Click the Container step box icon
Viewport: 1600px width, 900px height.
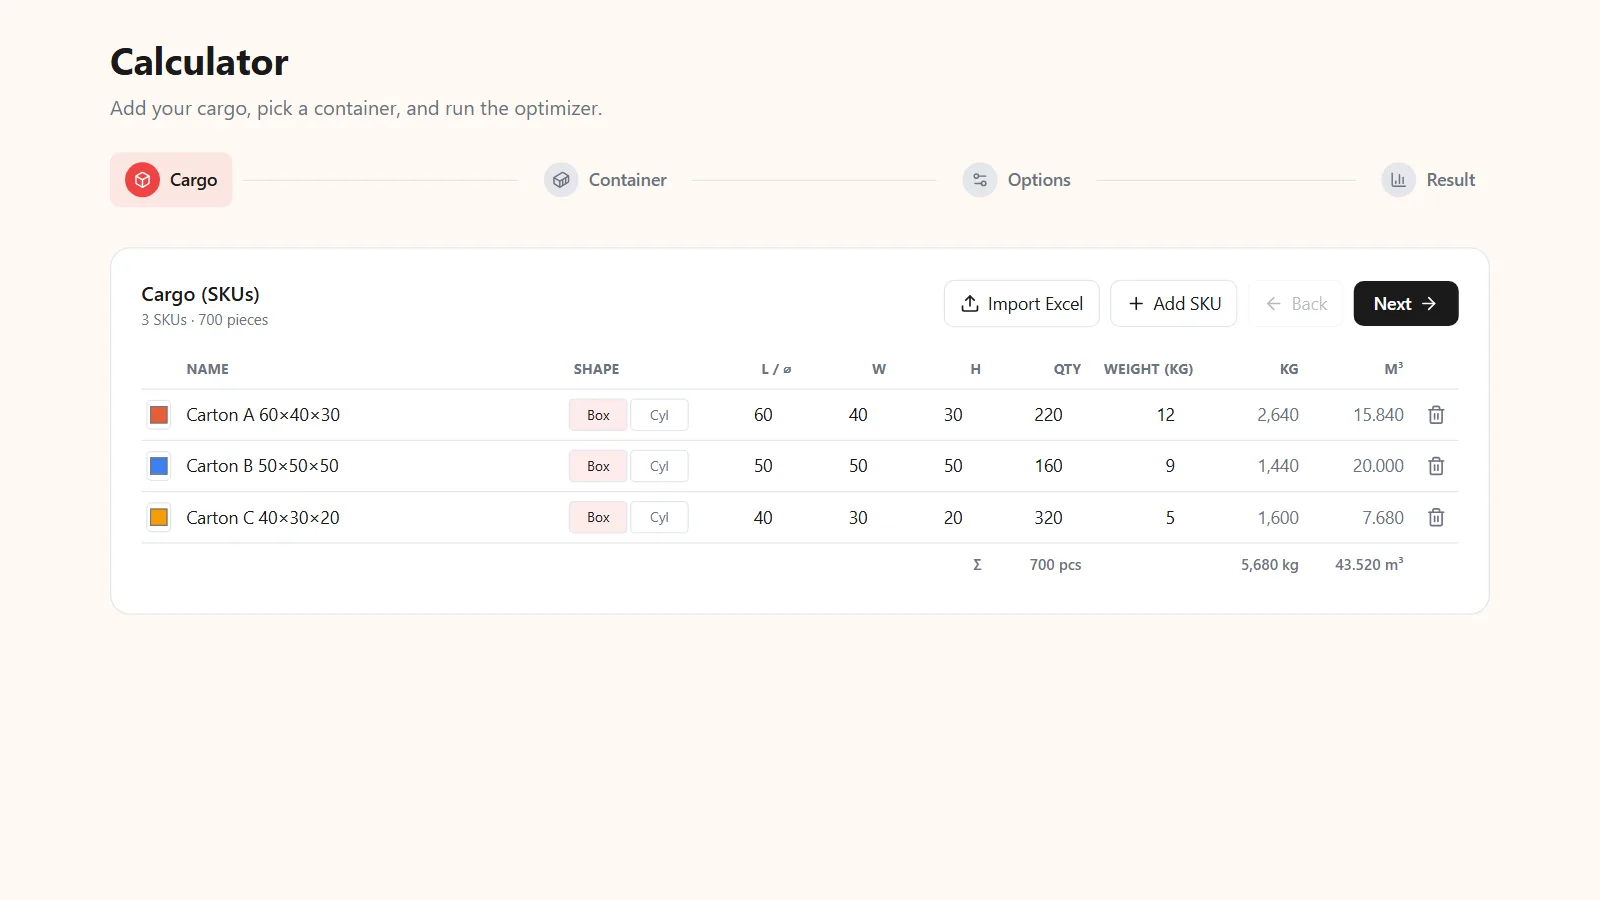tap(561, 180)
